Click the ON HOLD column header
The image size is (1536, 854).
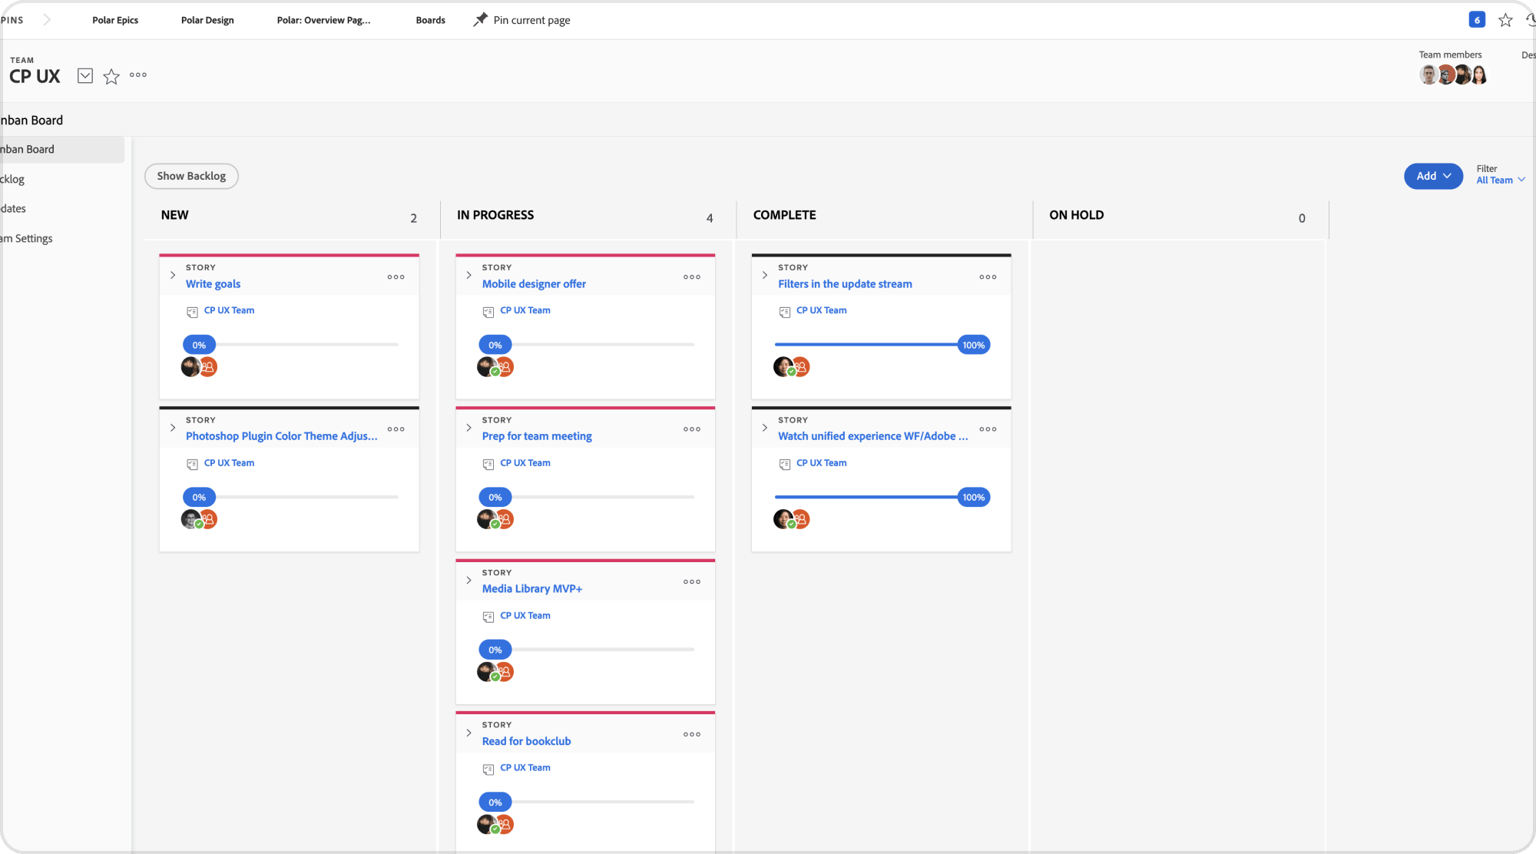(x=1076, y=215)
